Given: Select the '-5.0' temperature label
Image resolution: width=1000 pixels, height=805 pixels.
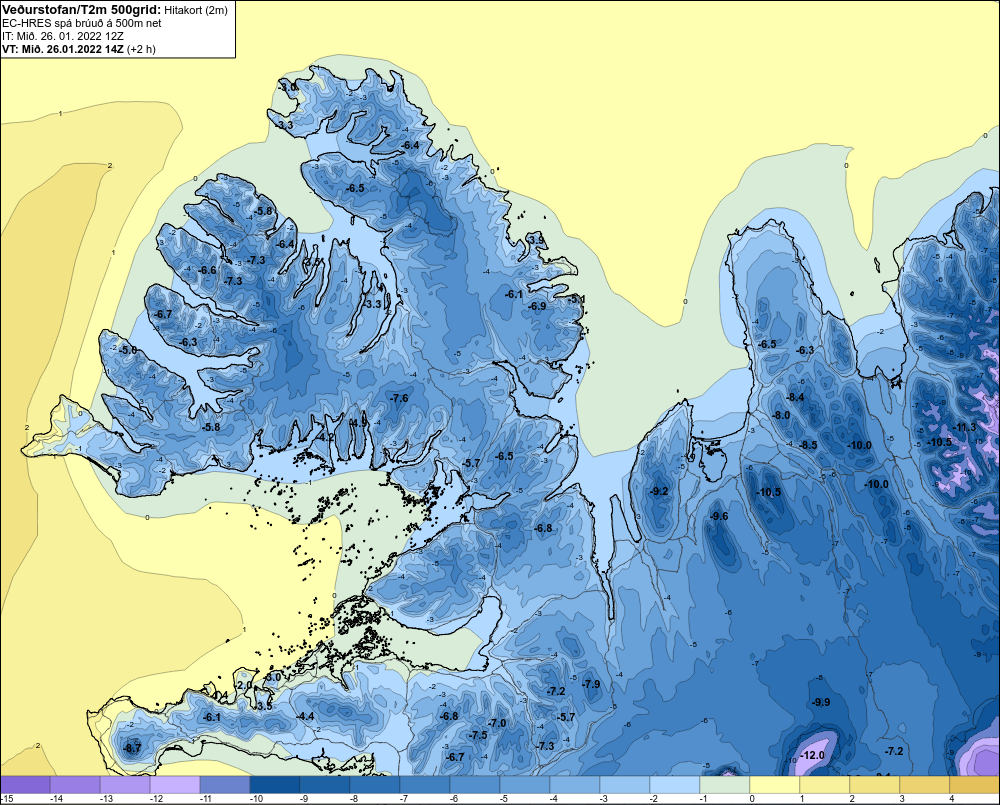Looking at the screenshot, I should (128, 350).
